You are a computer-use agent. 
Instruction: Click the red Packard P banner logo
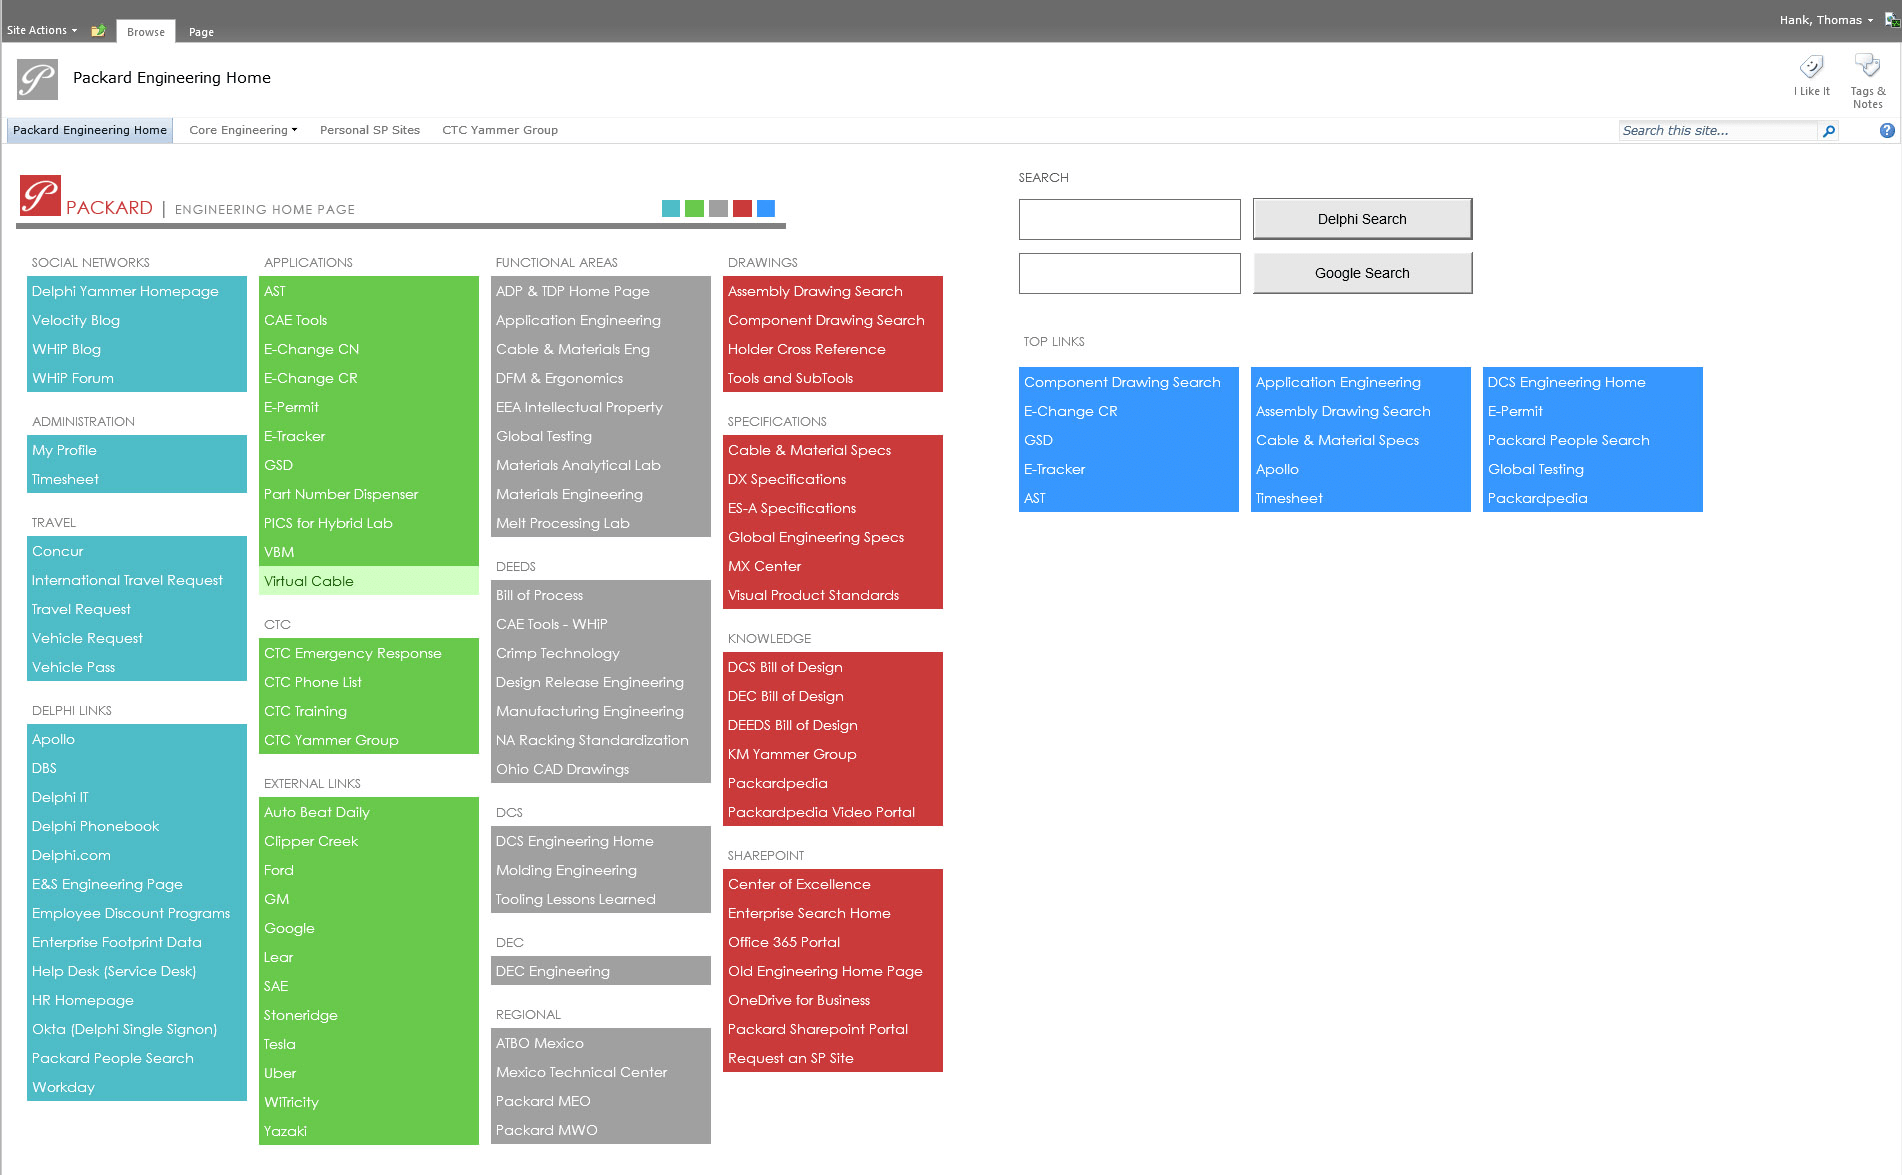[41, 195]
